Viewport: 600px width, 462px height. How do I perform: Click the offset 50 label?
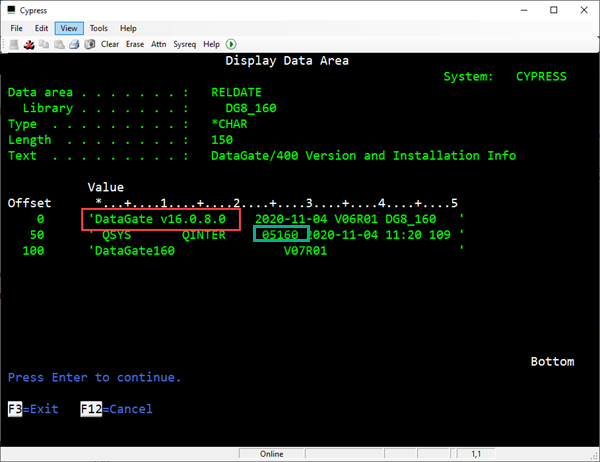[x=37, y=235]
